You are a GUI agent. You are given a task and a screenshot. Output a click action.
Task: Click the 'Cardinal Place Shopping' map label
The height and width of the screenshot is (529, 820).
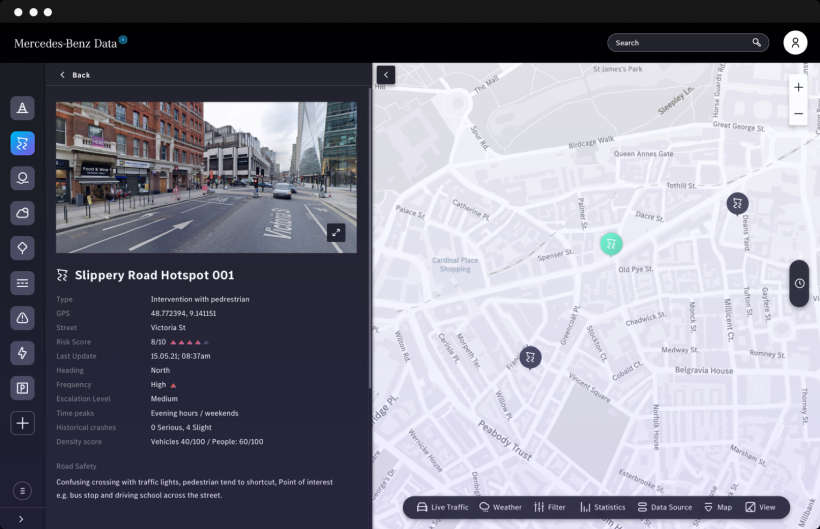[x=455, y=264]
